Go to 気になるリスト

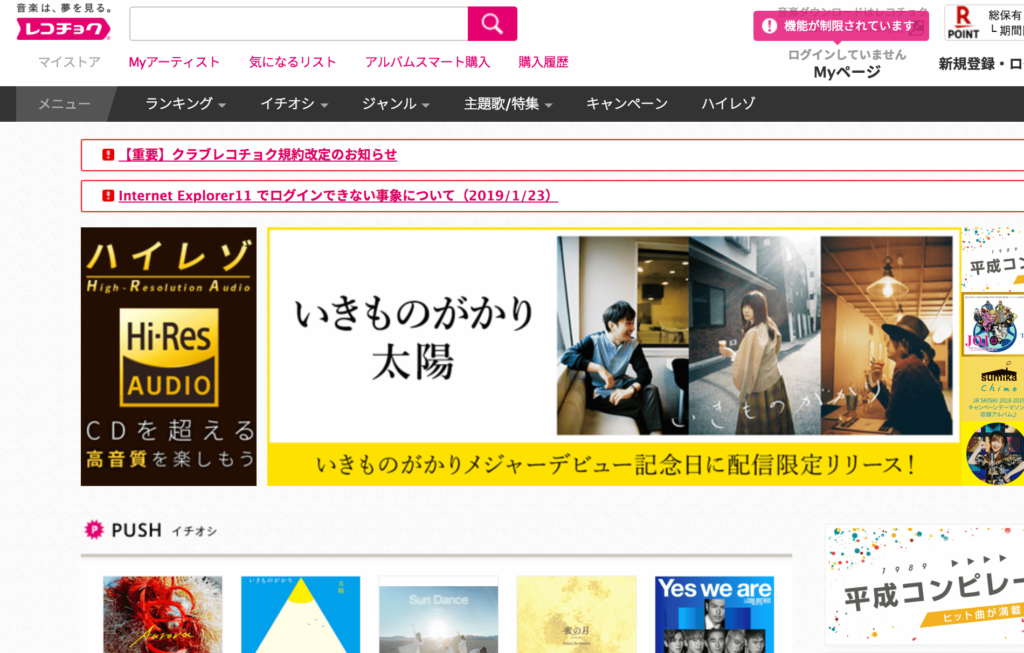pos(293,62)
